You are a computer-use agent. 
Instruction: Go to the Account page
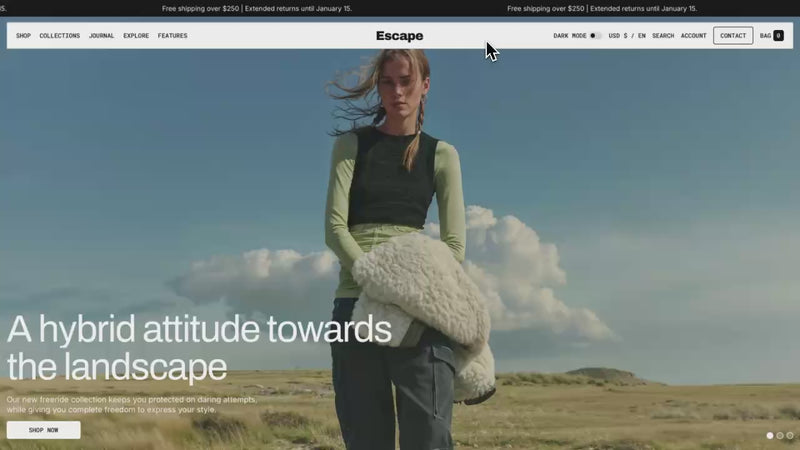[694, 36]
